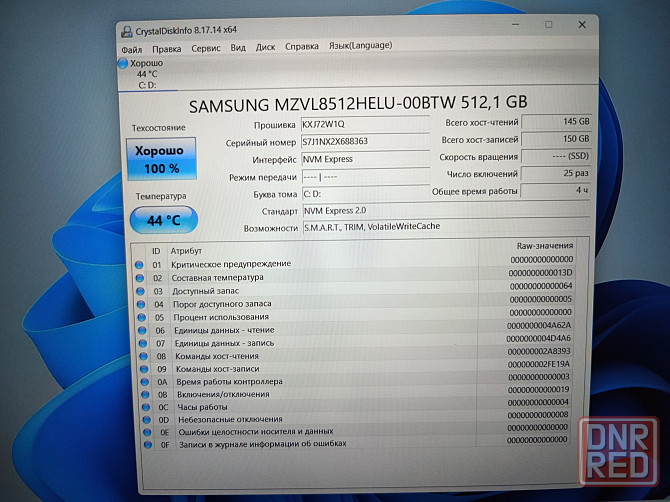
Task: Click the status dot for Единицы данных - запись
Action: pos(143,343)
